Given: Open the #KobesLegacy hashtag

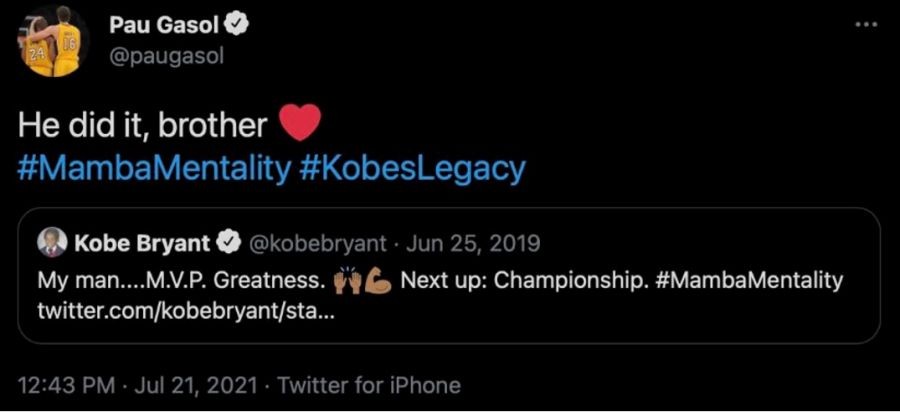Looking at the screenshot, I should (412, 168).
